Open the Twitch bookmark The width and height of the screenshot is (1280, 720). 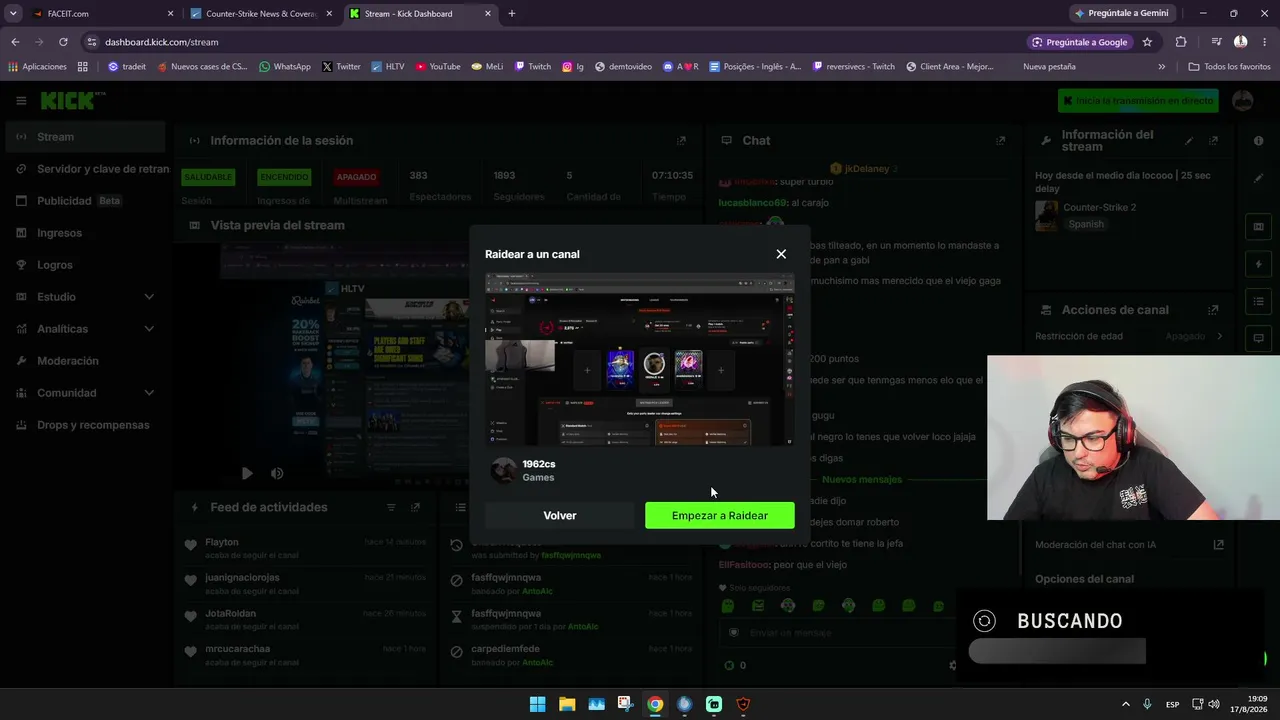(x=533, y=67)
